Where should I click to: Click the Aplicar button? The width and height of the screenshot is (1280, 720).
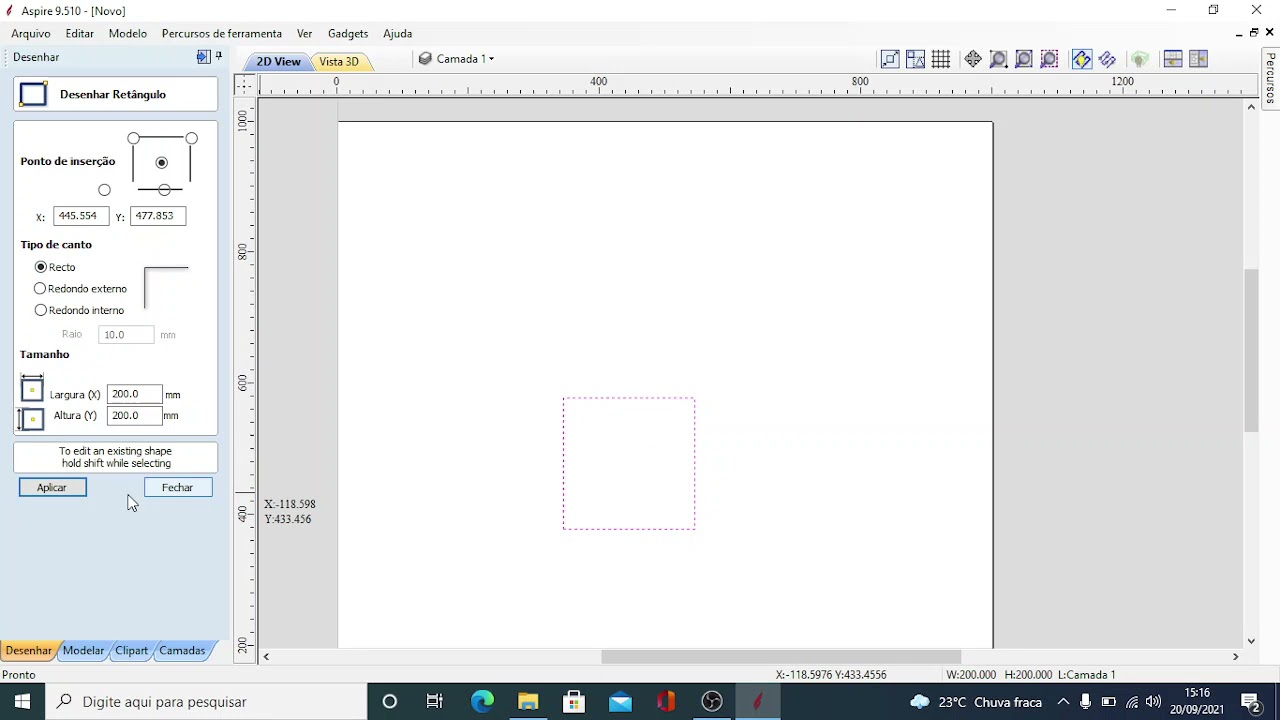pos(52,487)
